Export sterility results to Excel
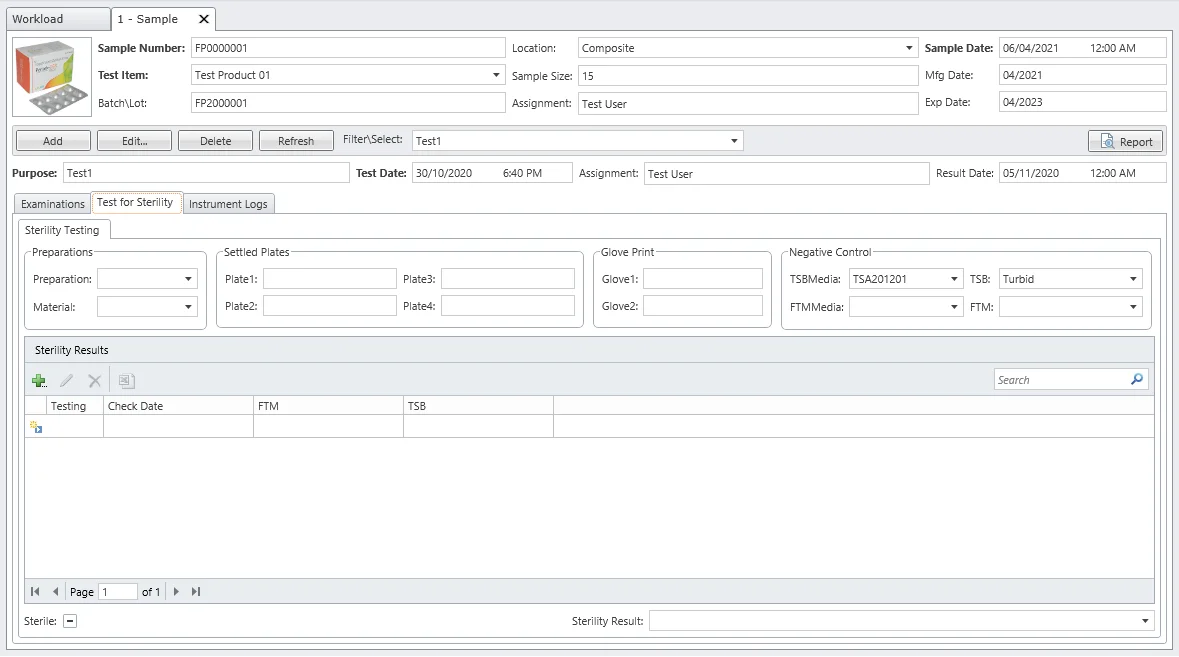The height and width of the screenshot is (657, 1179). pyautogui.click(x=126, y=380)
